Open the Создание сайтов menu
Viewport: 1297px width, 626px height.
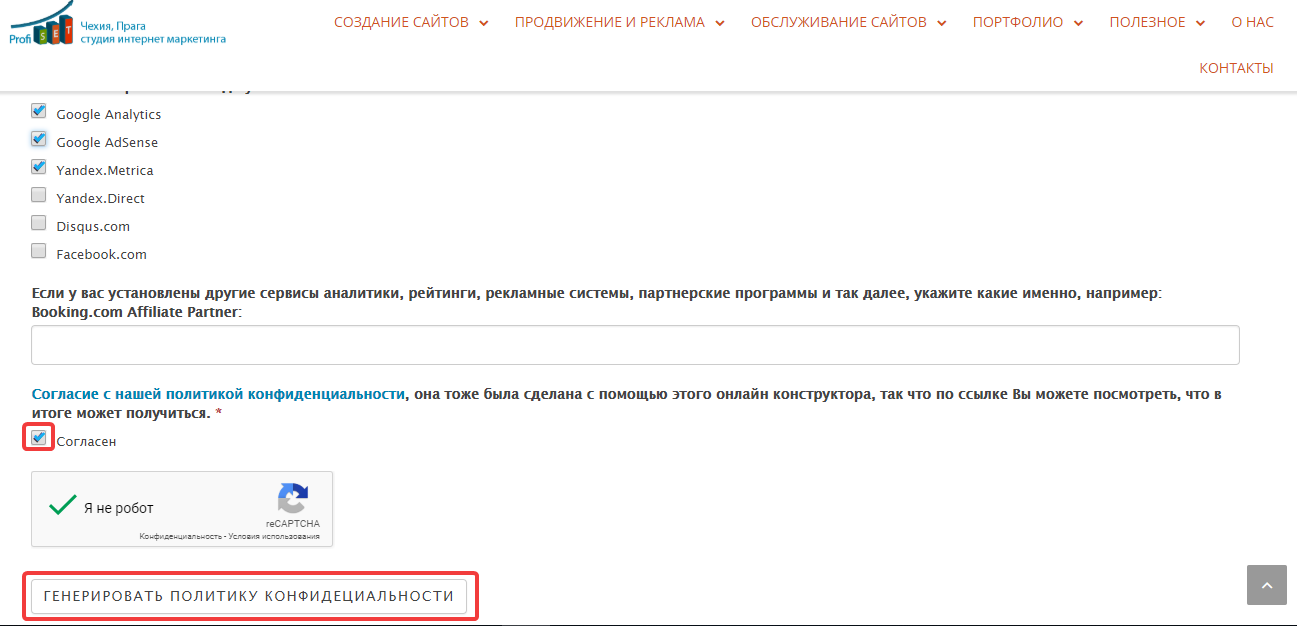point(401,22)
